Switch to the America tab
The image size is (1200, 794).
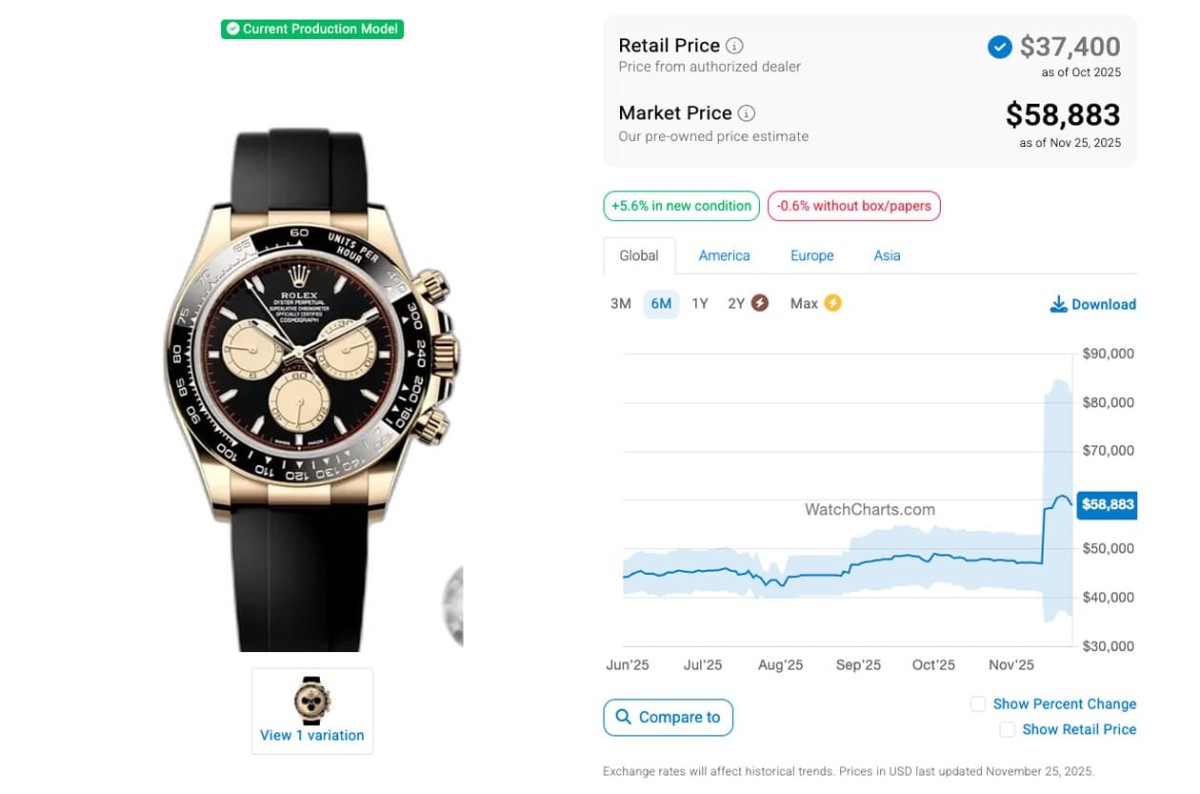pyautogui.click(x=724, y=256)
